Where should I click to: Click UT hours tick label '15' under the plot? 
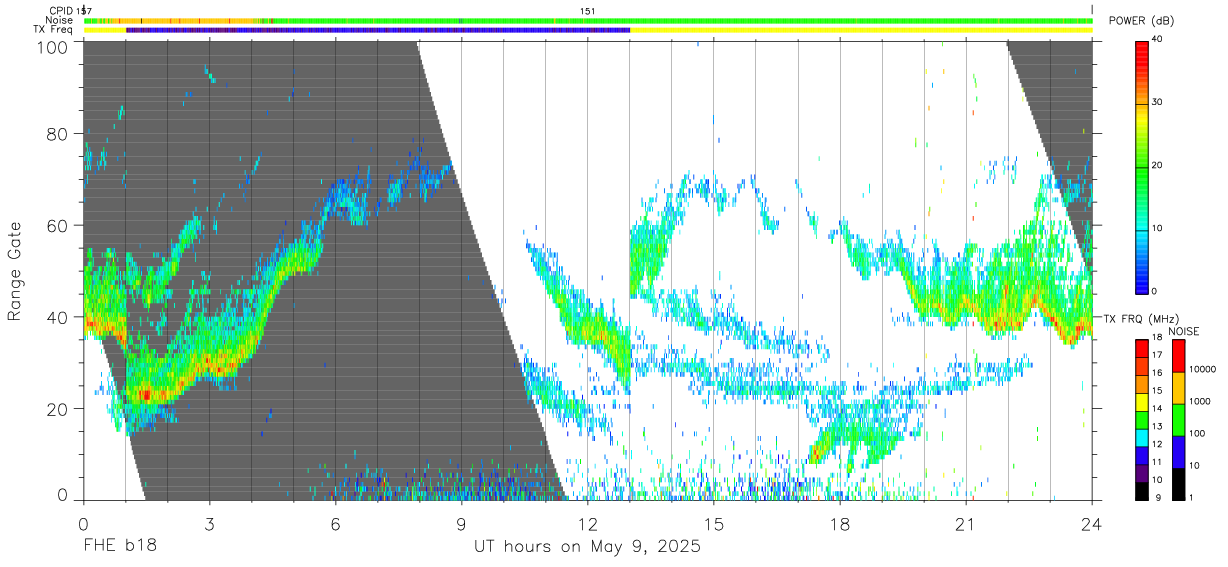click(714, 524)
